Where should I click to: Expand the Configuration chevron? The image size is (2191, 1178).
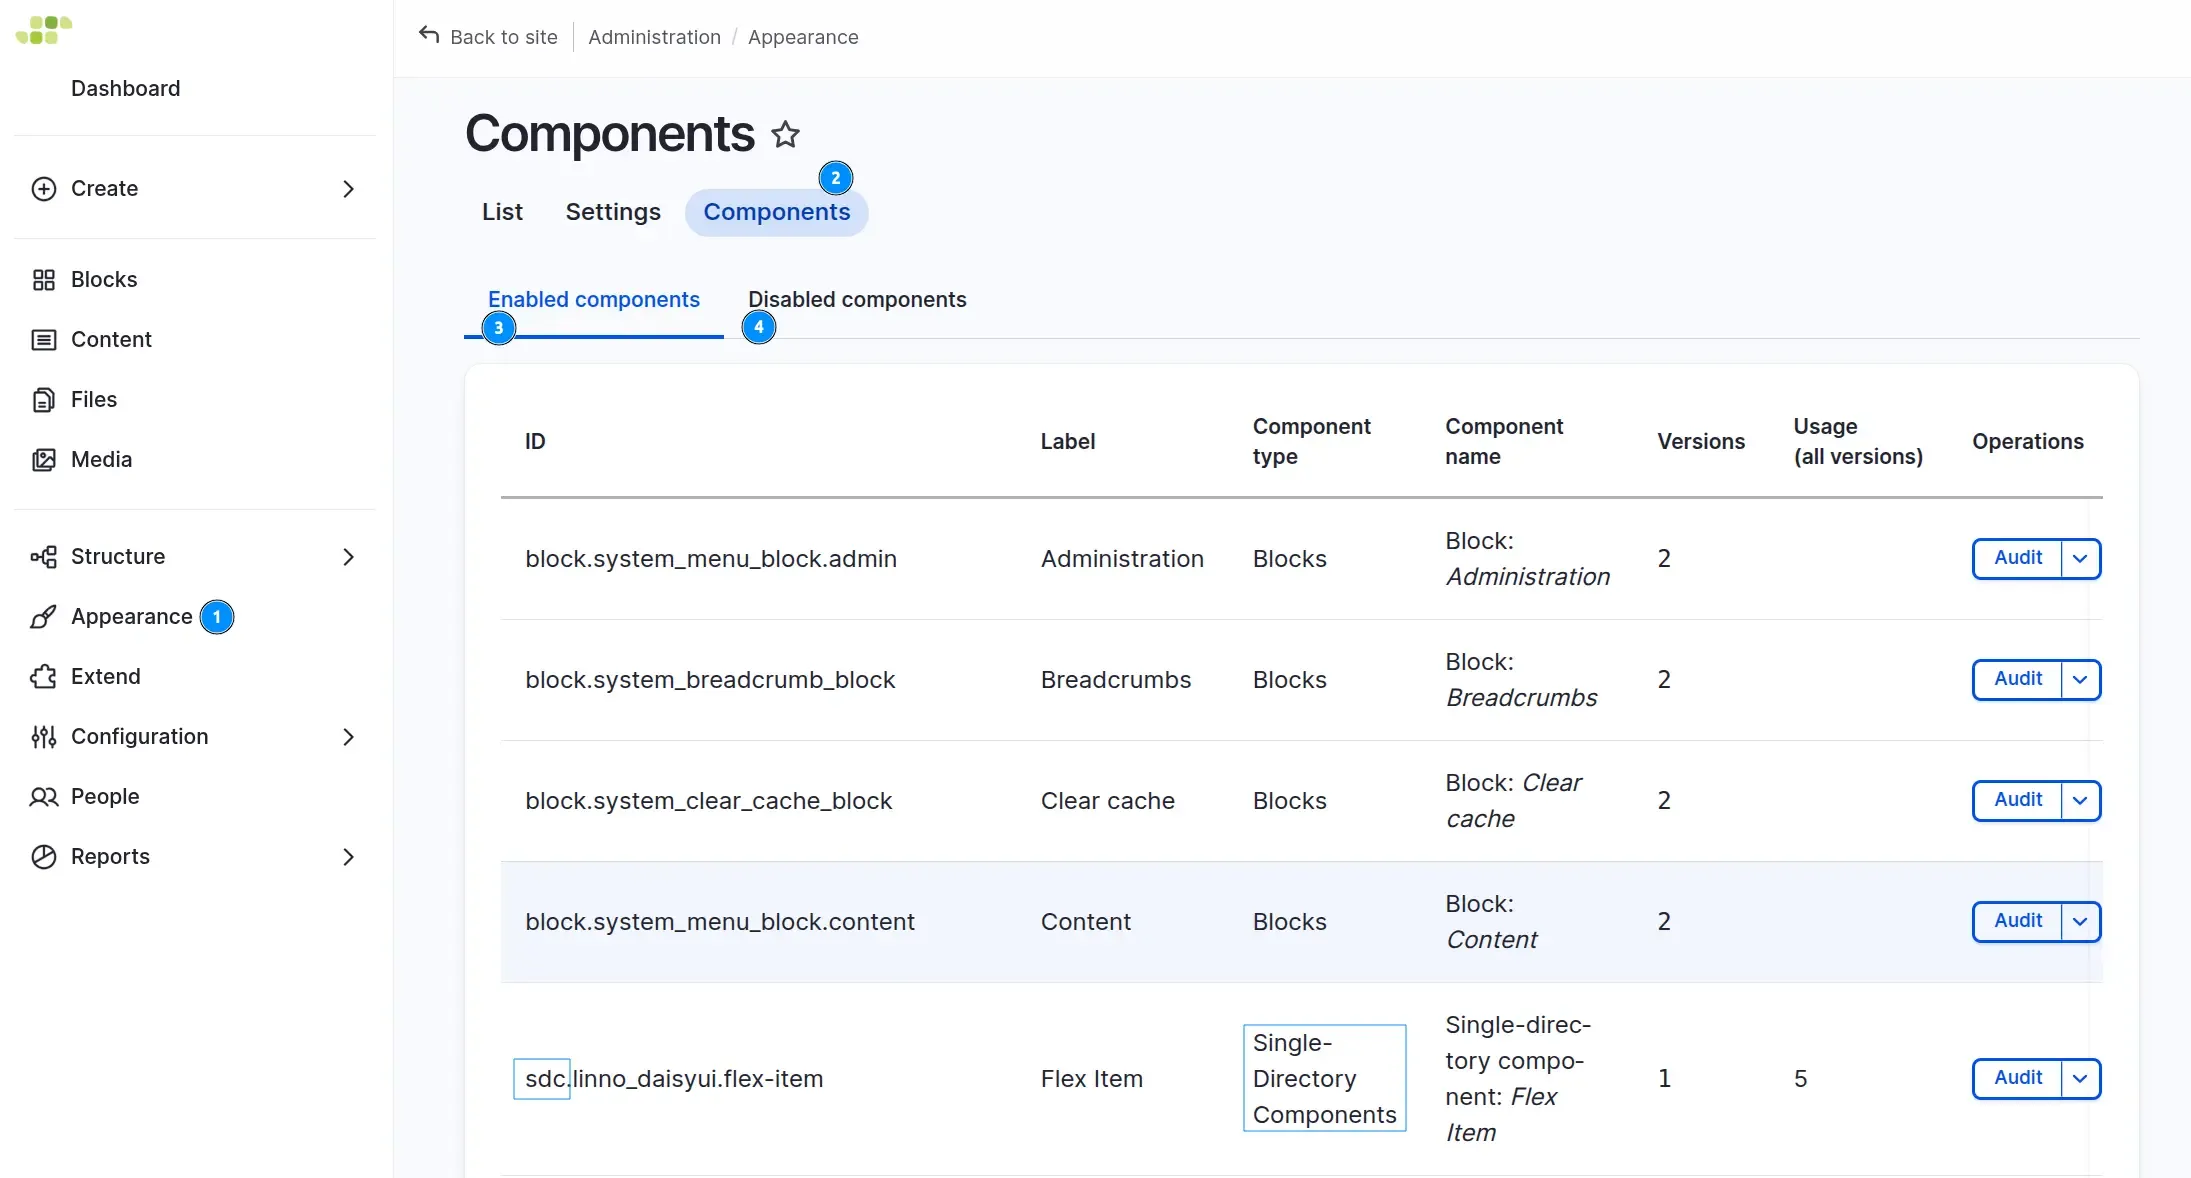point(348,737)
